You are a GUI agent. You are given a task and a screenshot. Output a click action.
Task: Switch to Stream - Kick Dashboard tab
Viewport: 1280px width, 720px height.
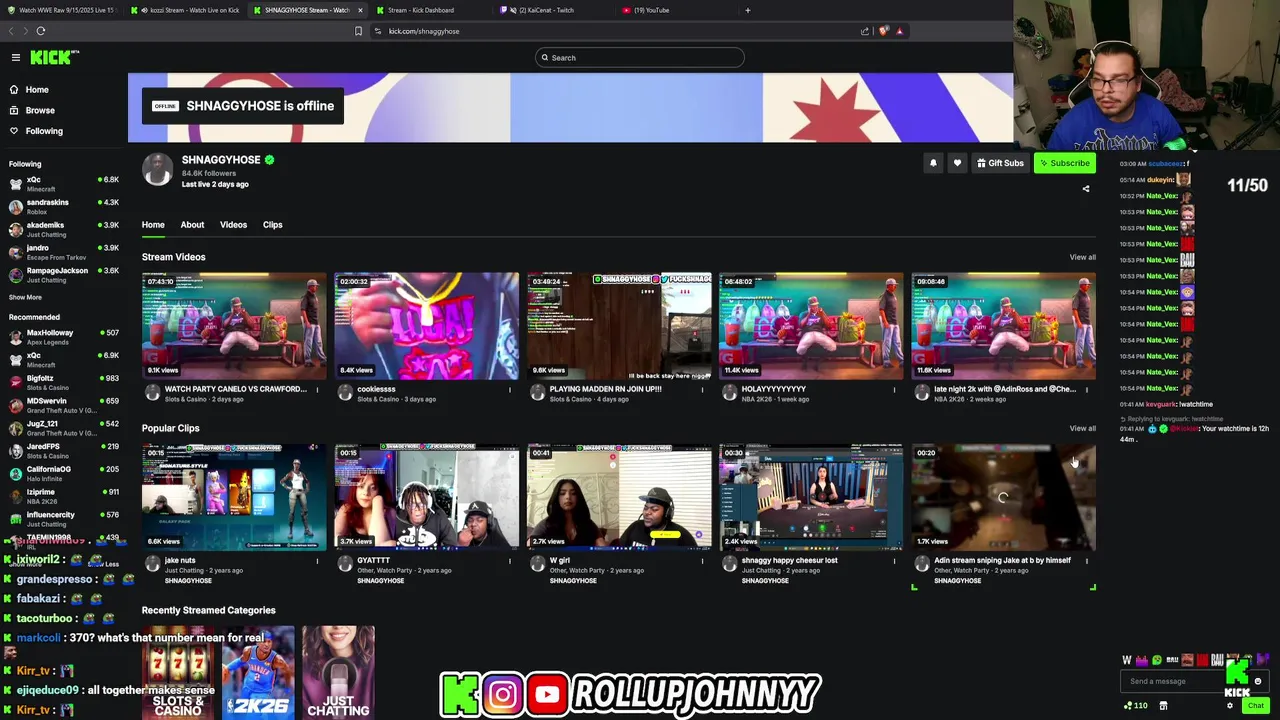click(420, 10)
